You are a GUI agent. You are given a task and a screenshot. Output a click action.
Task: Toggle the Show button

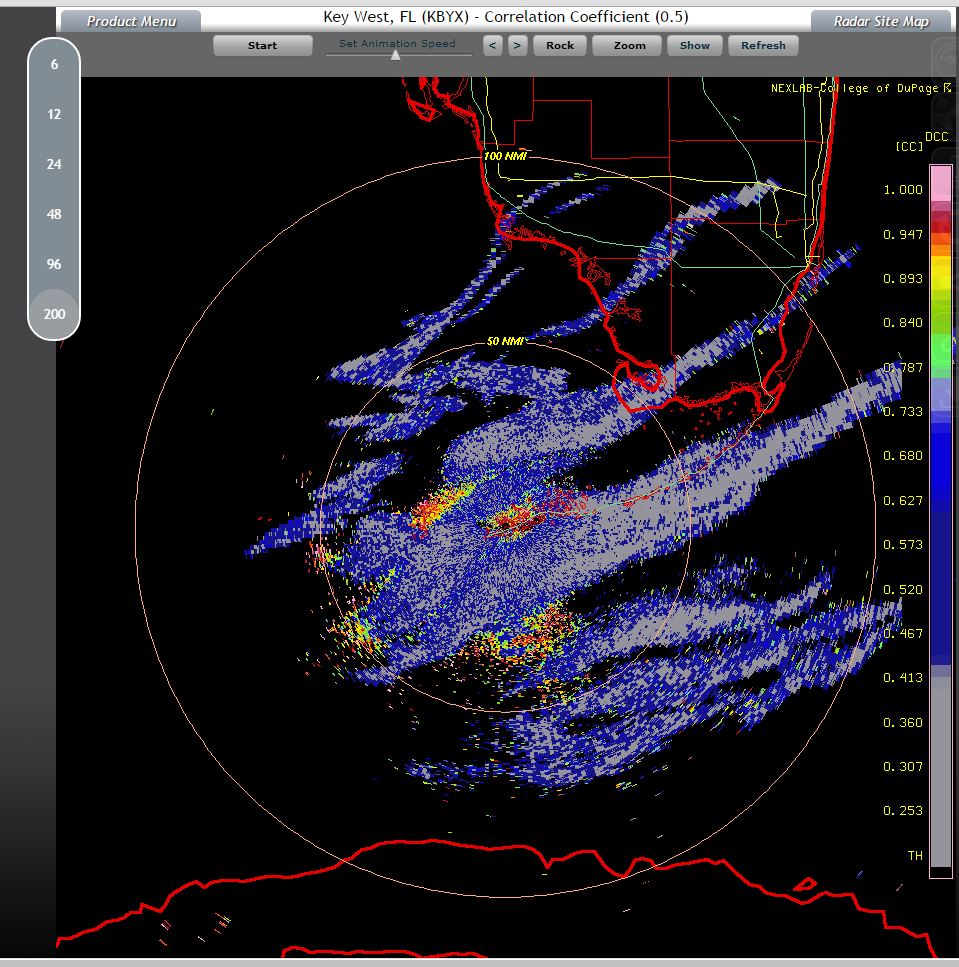click(x=695, y=45)
